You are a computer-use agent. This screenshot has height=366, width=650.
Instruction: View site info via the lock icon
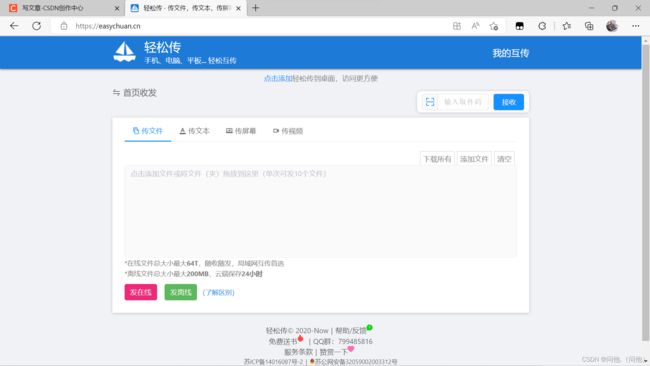tap(64, 26)
